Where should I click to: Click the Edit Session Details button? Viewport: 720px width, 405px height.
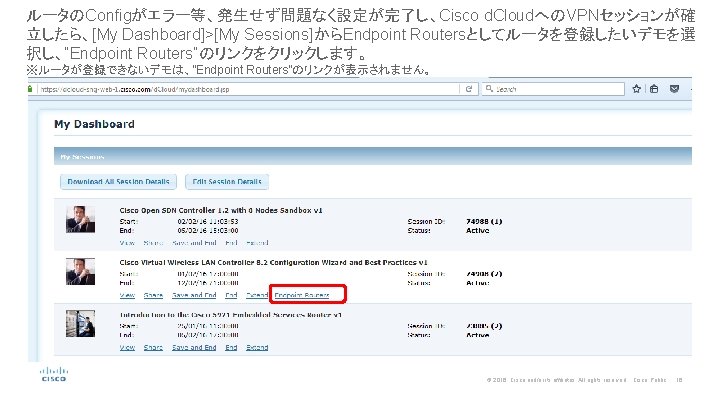tap(227, 181)
